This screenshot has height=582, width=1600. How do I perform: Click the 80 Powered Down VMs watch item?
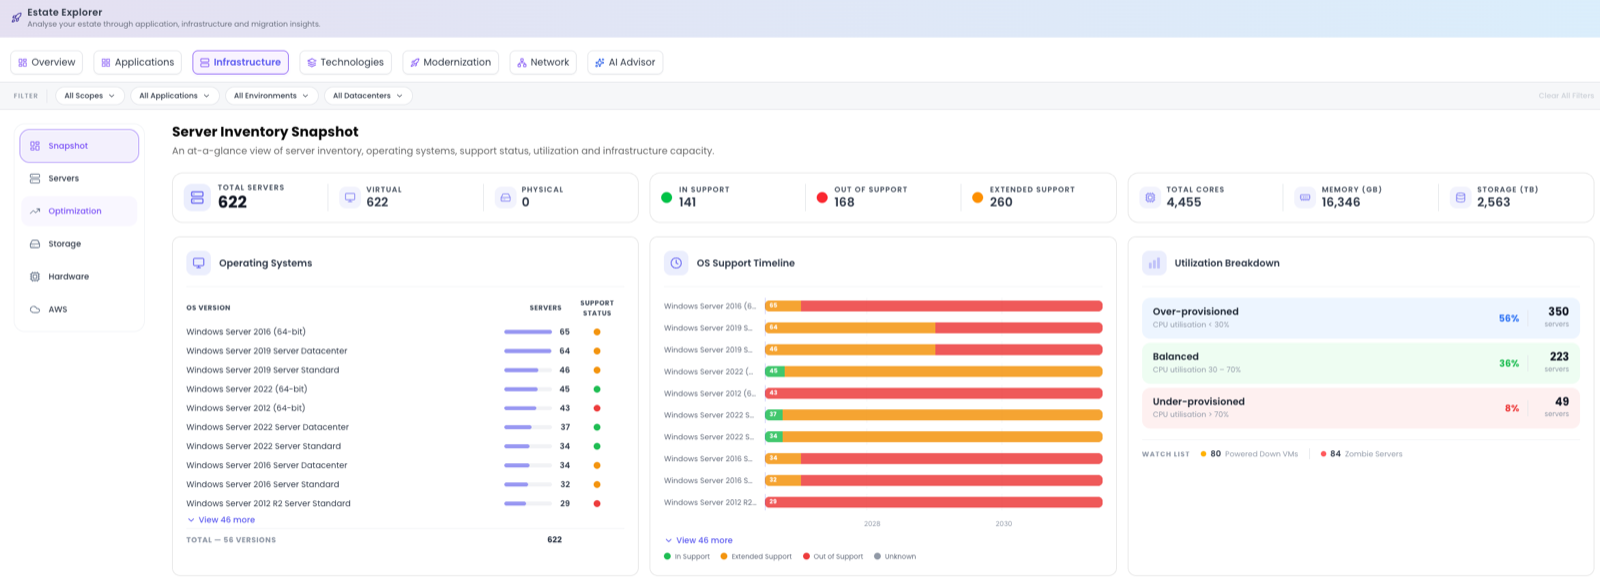pos(1249,454)
